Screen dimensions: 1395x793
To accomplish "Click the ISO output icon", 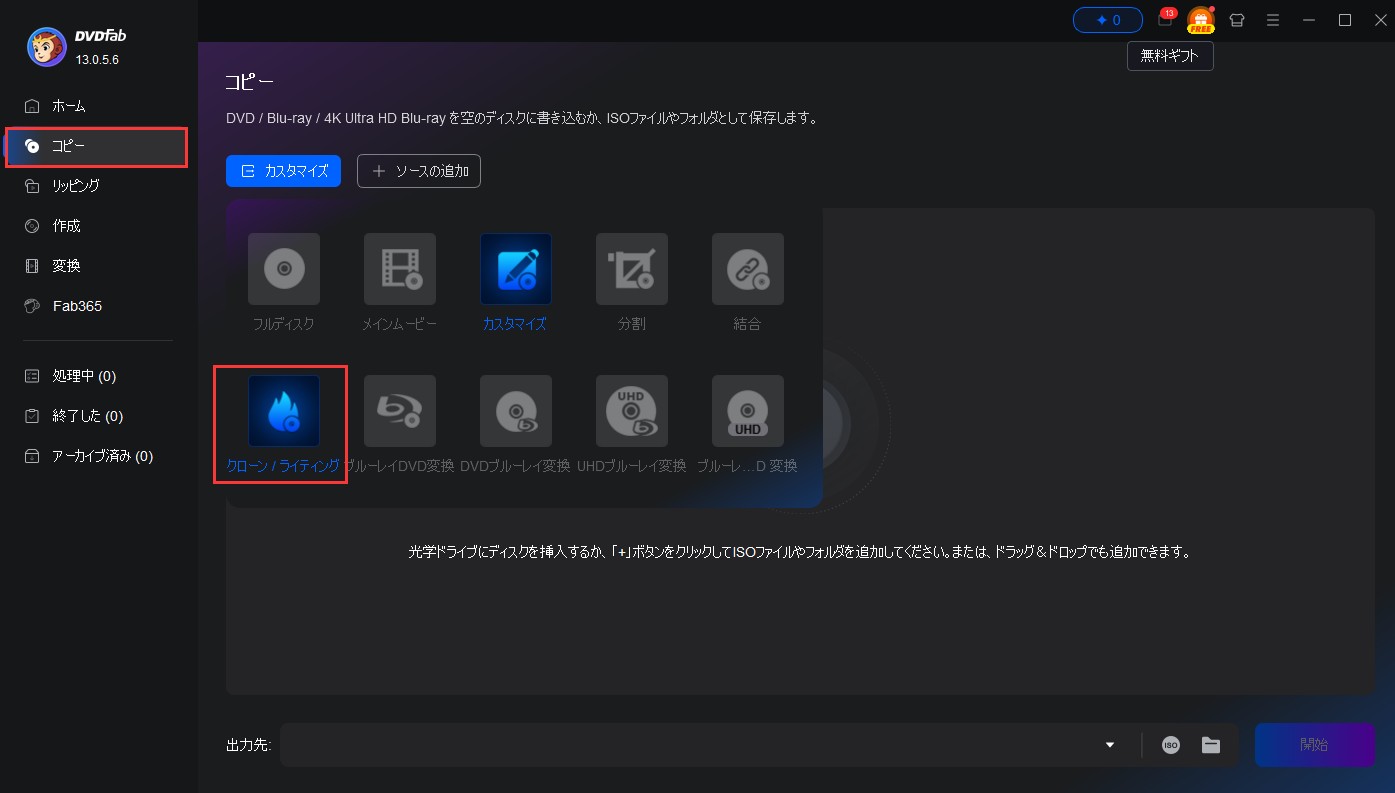I will coord(1171,745).
